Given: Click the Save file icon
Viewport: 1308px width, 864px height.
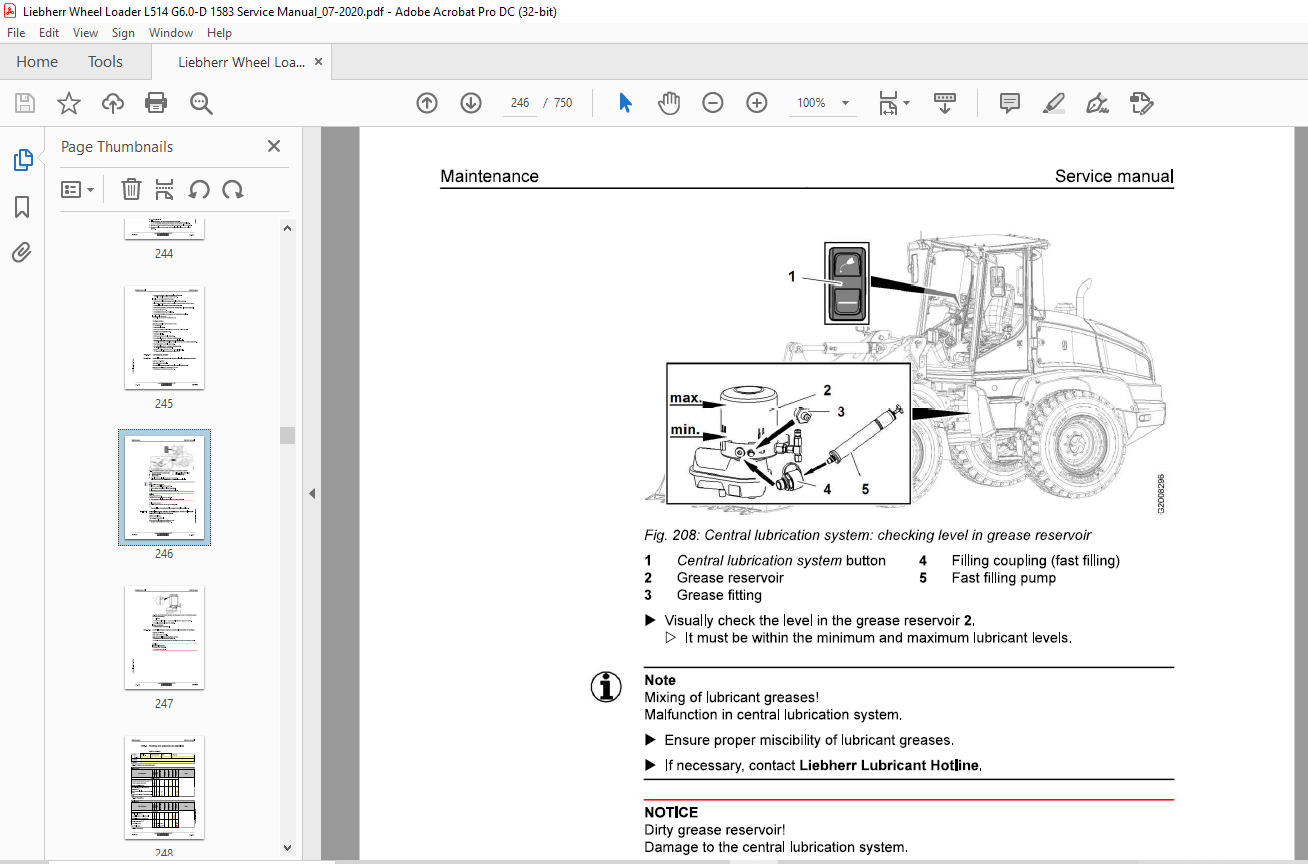Looking at the screenshot, I should coord(25,103).
